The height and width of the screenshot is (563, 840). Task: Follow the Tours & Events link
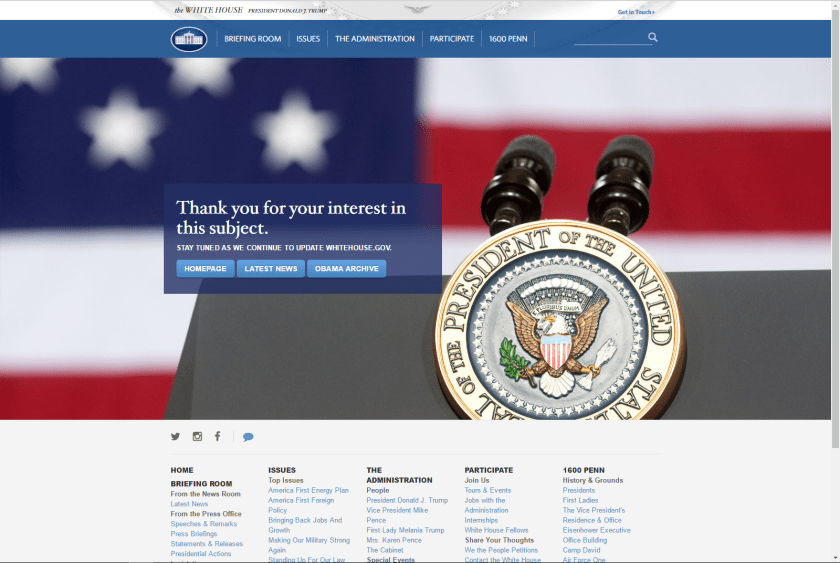click(x=487, y=491)
